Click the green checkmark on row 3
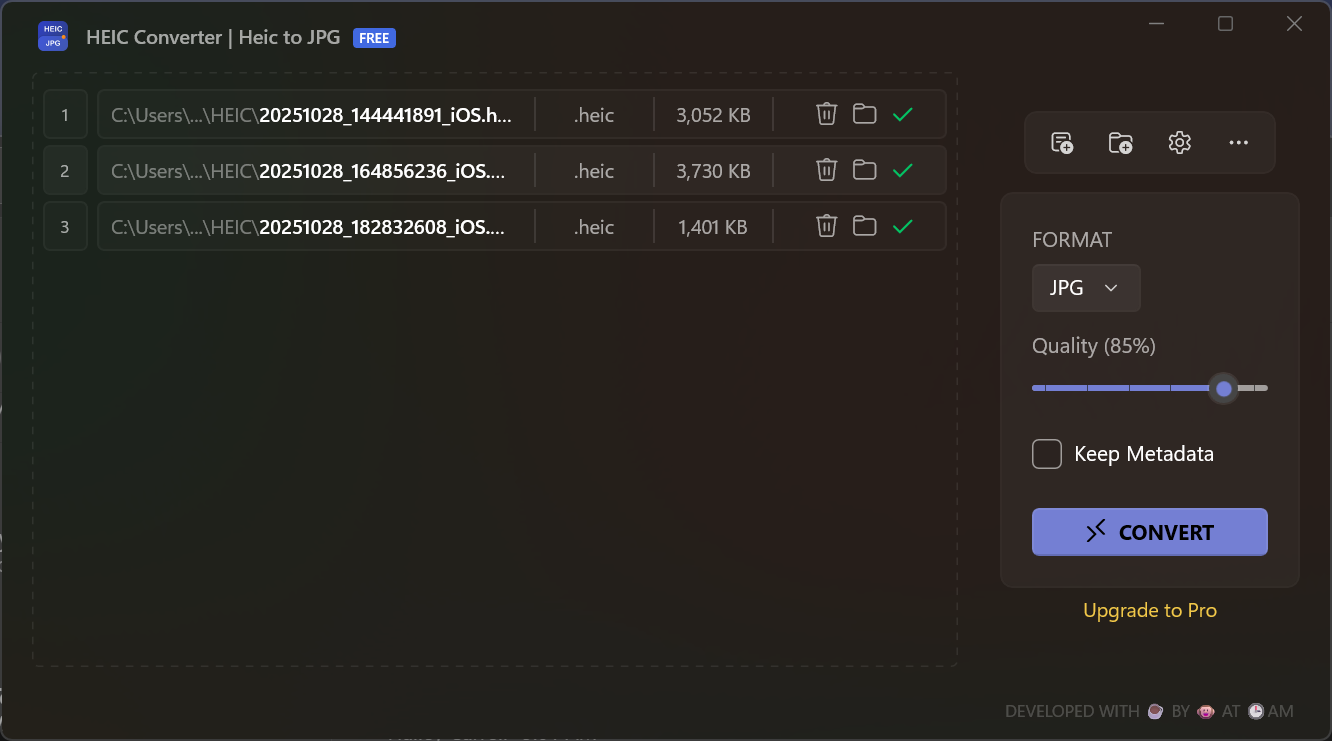This screenshot has width=1332, height=741. point(903,227)
